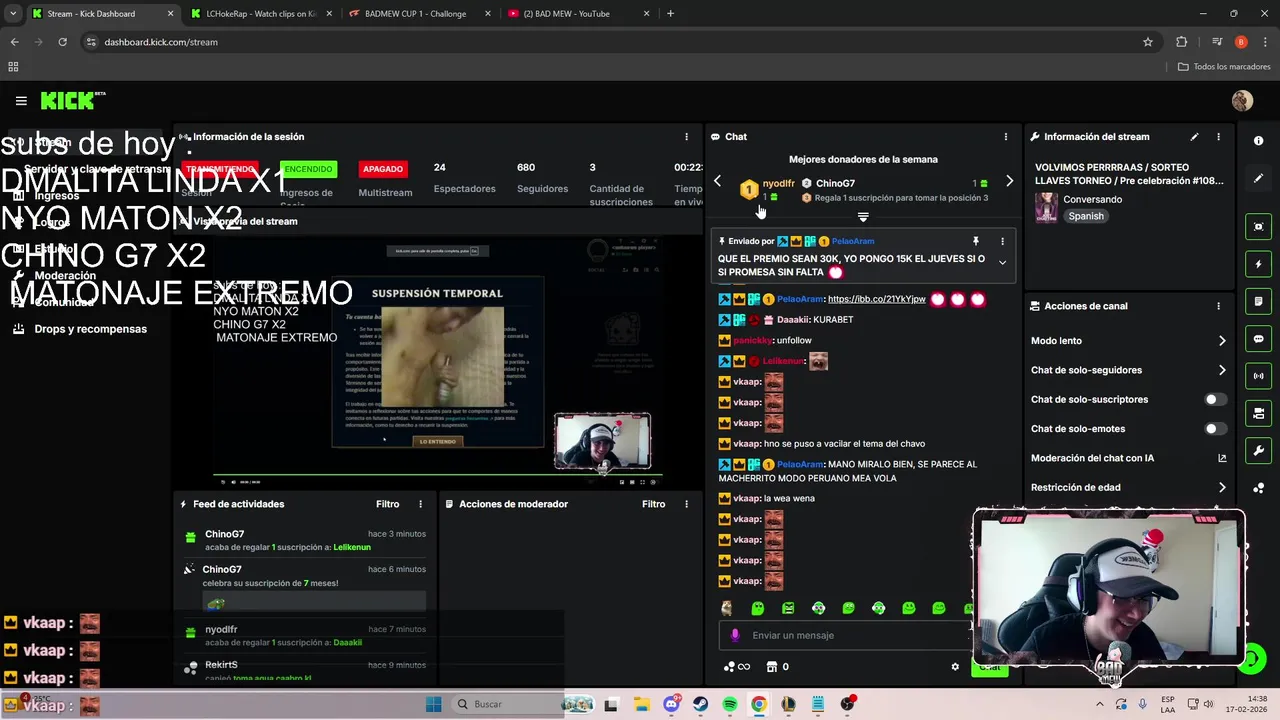Viewport: 1280px width, 720px height.
Task: Show previous top donor with left arrow
Action: point(717,181)
